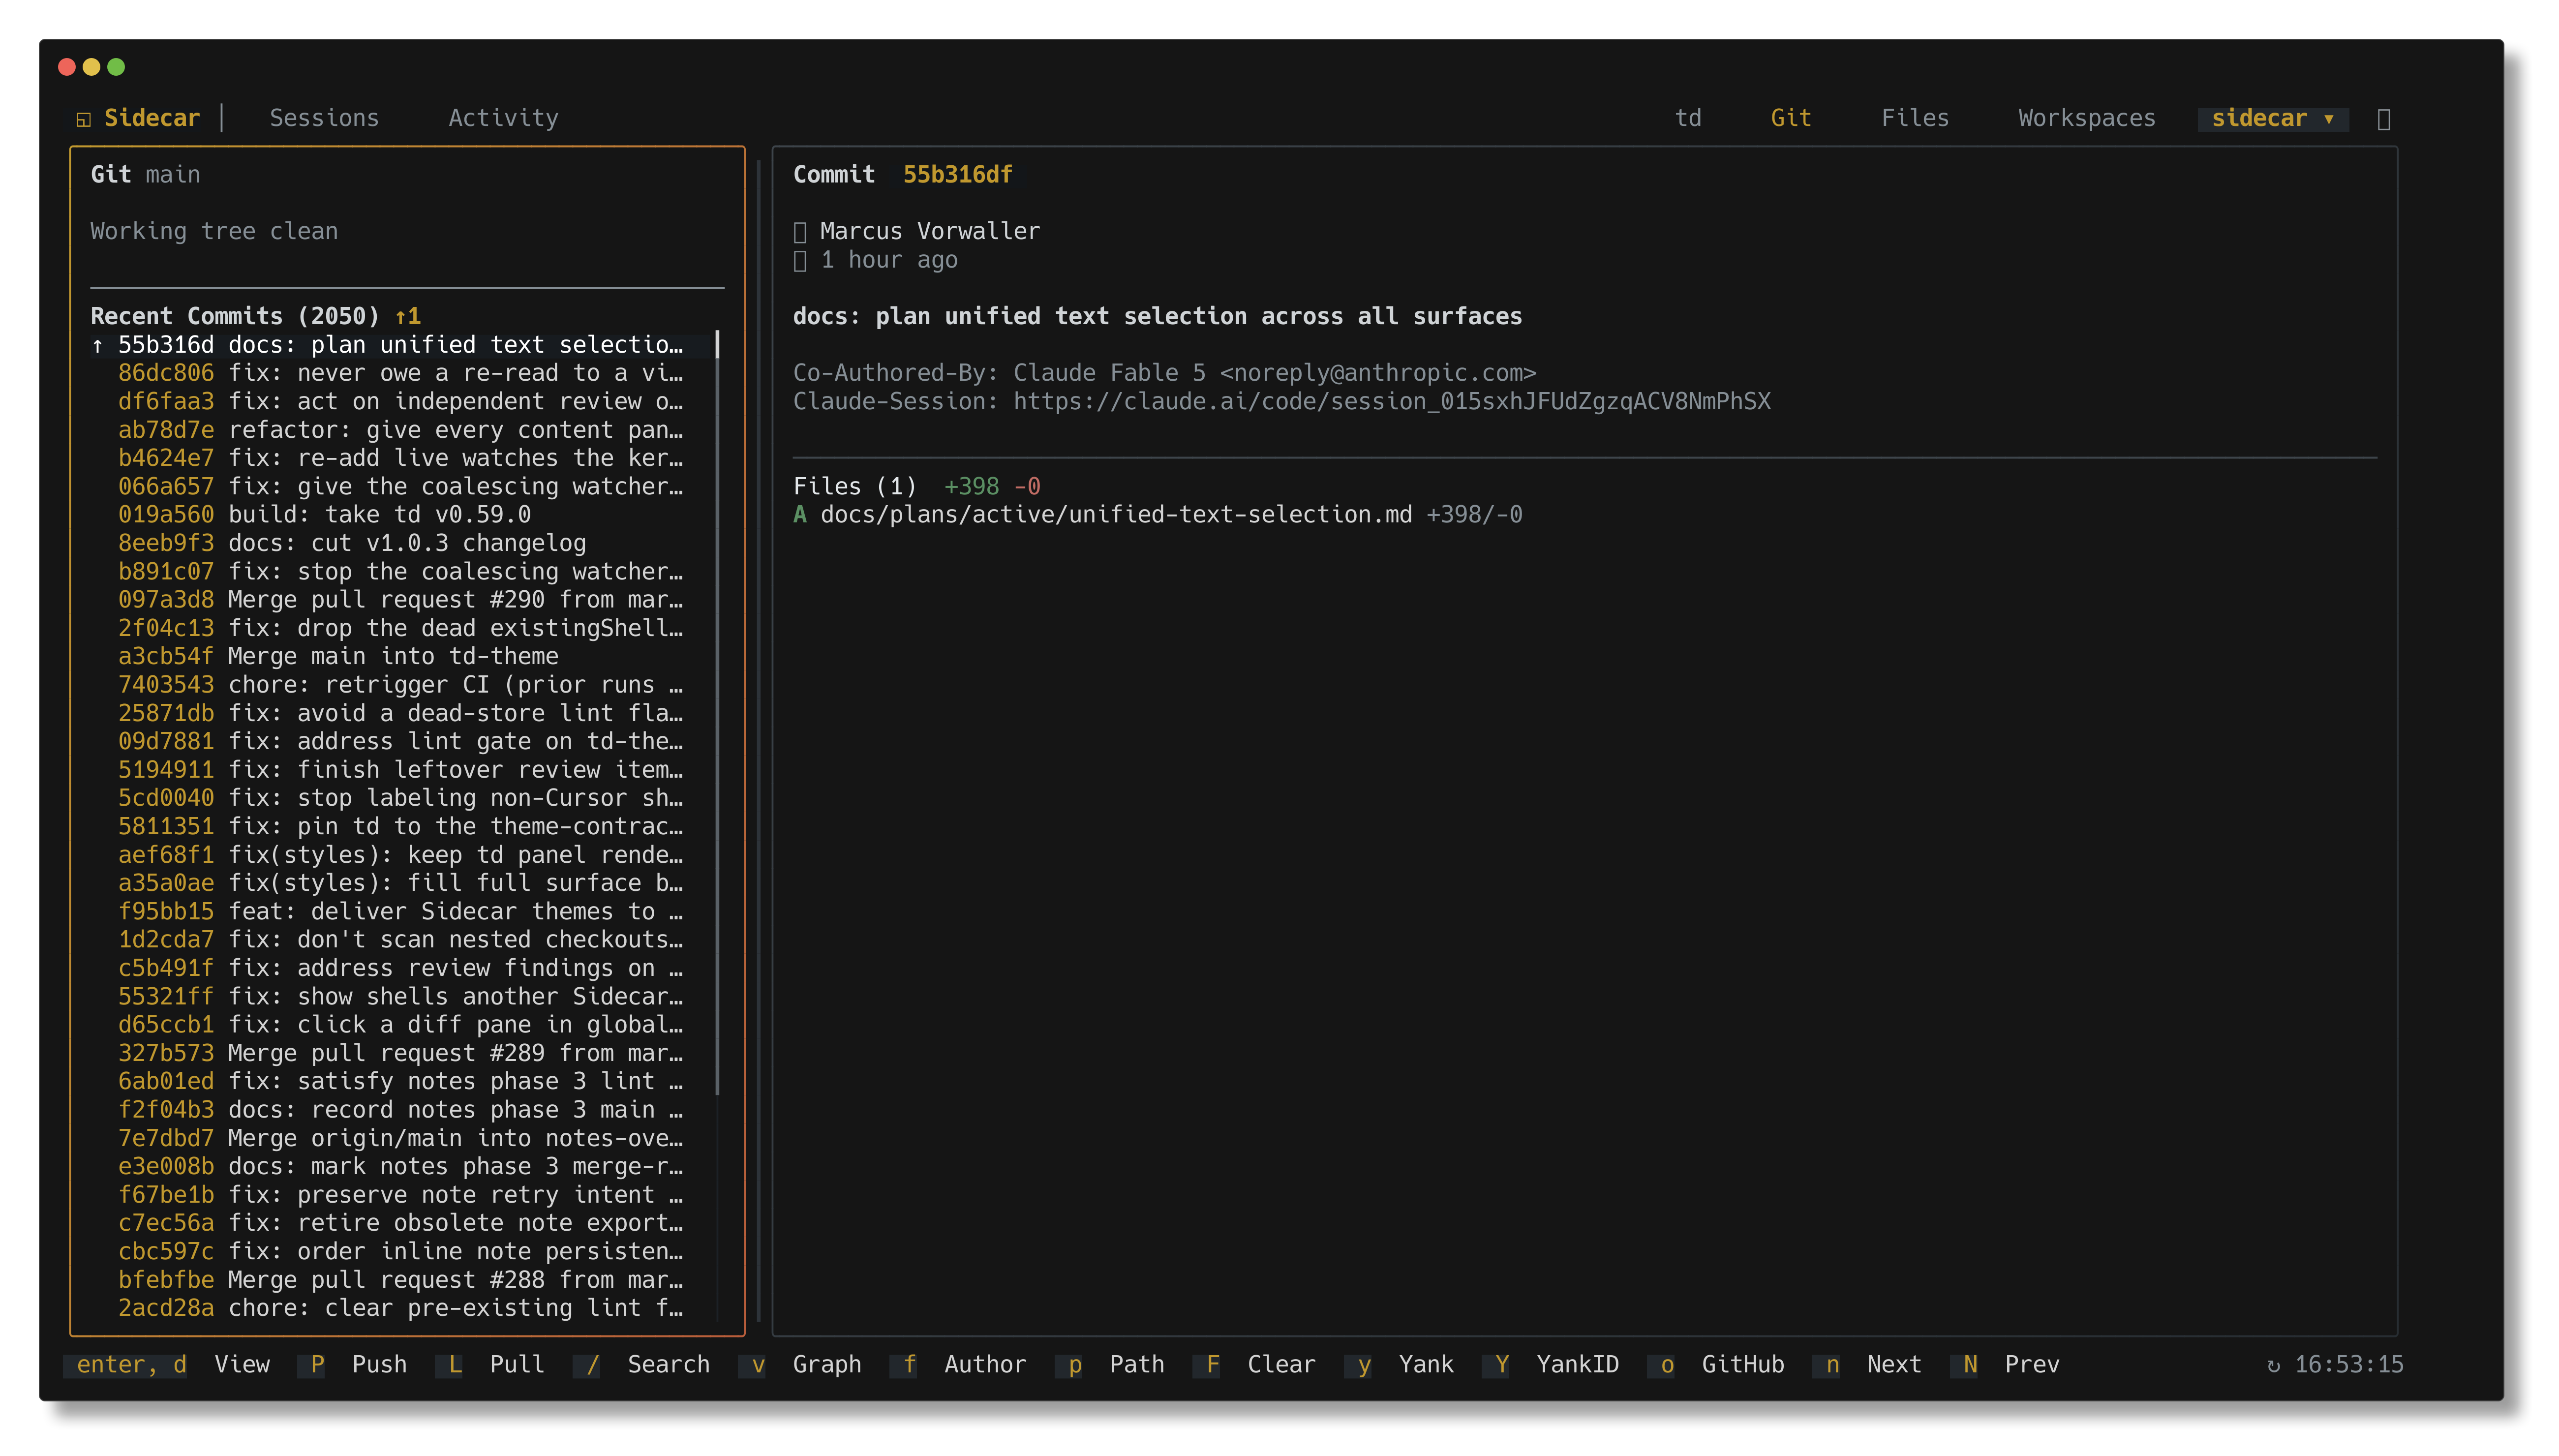Select commit 8eeb9f3 docs: cut v1.0.3 changelog
The width and height of the screenshot is (2559, 1456).
point(400,543)
